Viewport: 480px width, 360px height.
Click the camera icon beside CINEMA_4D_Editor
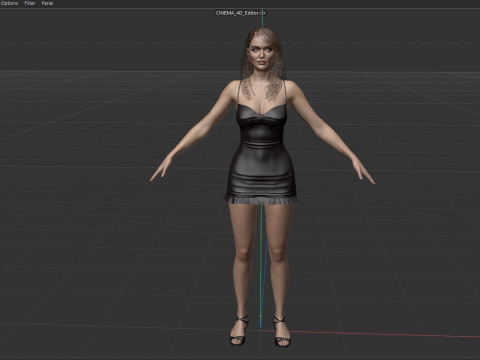tap(263, 13)
